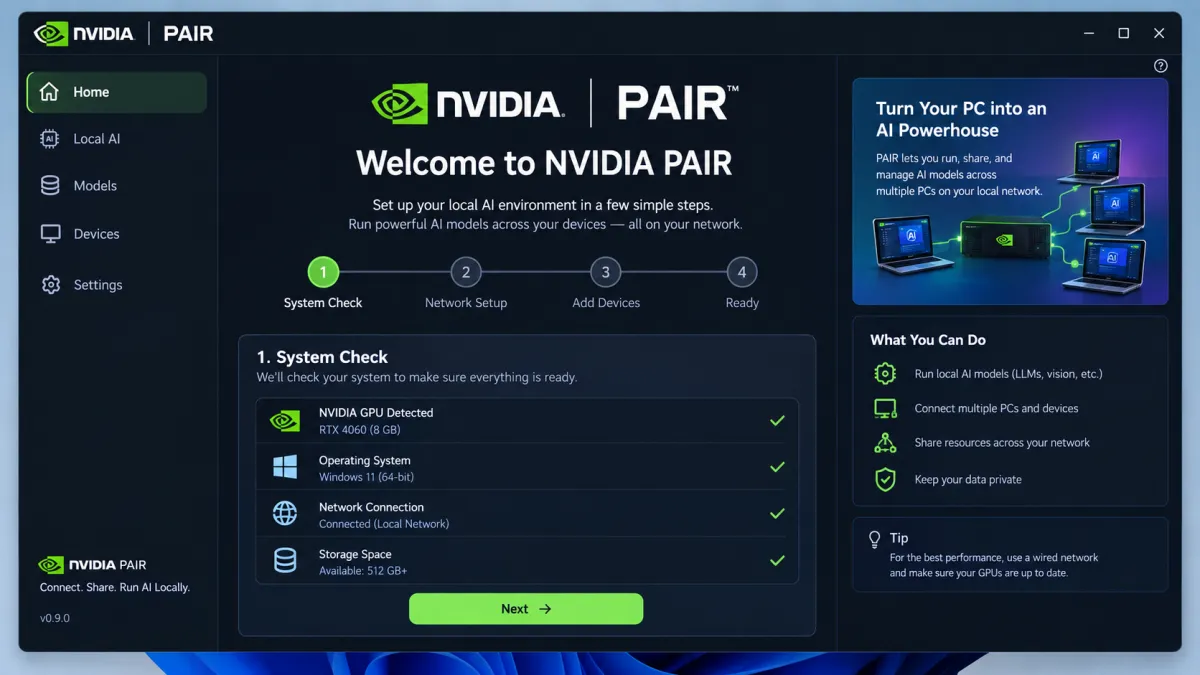The width and height of the screenshot is (1200, 675).
Task: Click the 'What You Can Do' heading
Action: click(x=928, y=340)
